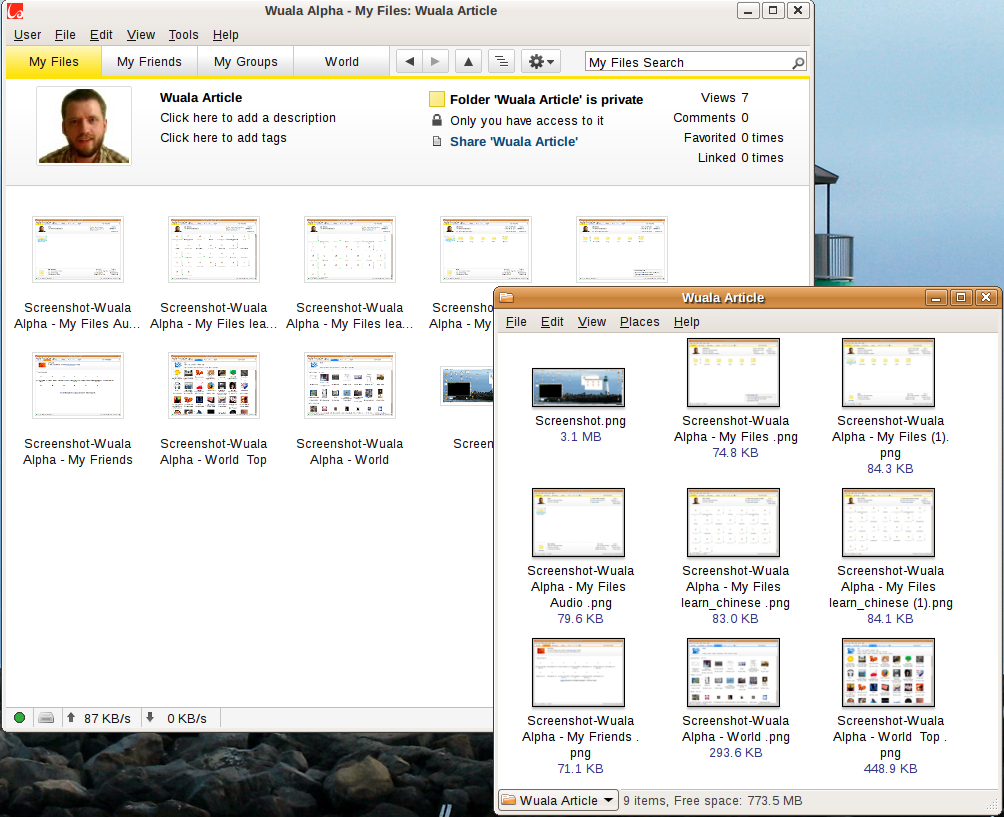Select My Files (1).png icon in file manager

[x=888, y=373]
